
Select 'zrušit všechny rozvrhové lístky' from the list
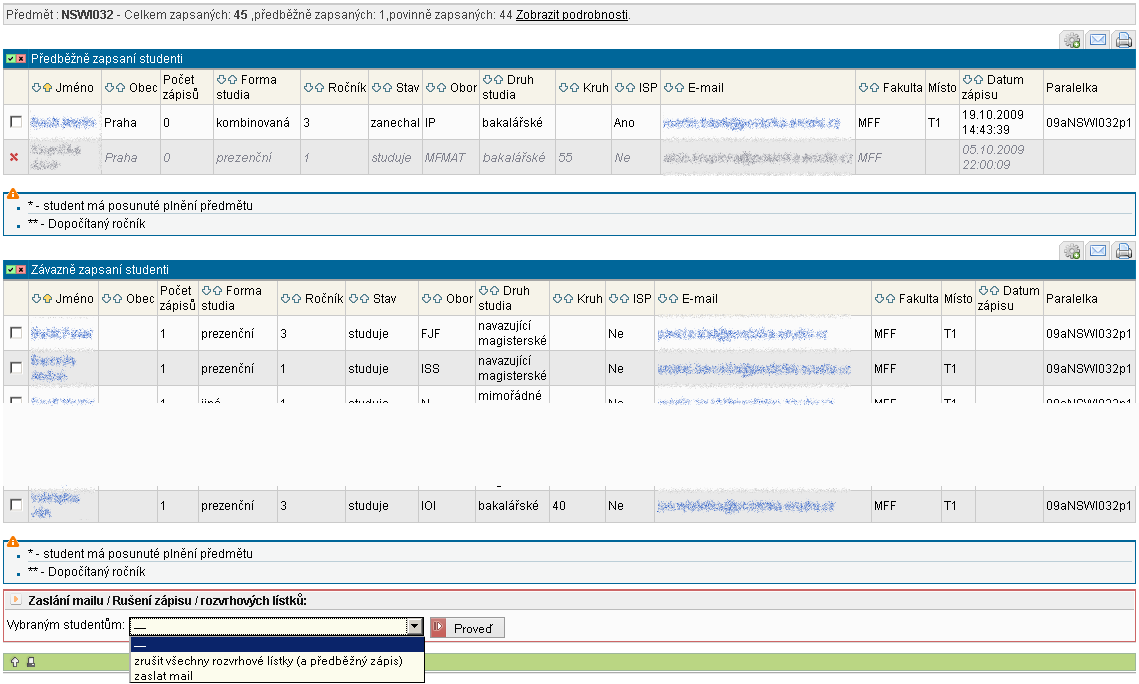tap(267, 661)
